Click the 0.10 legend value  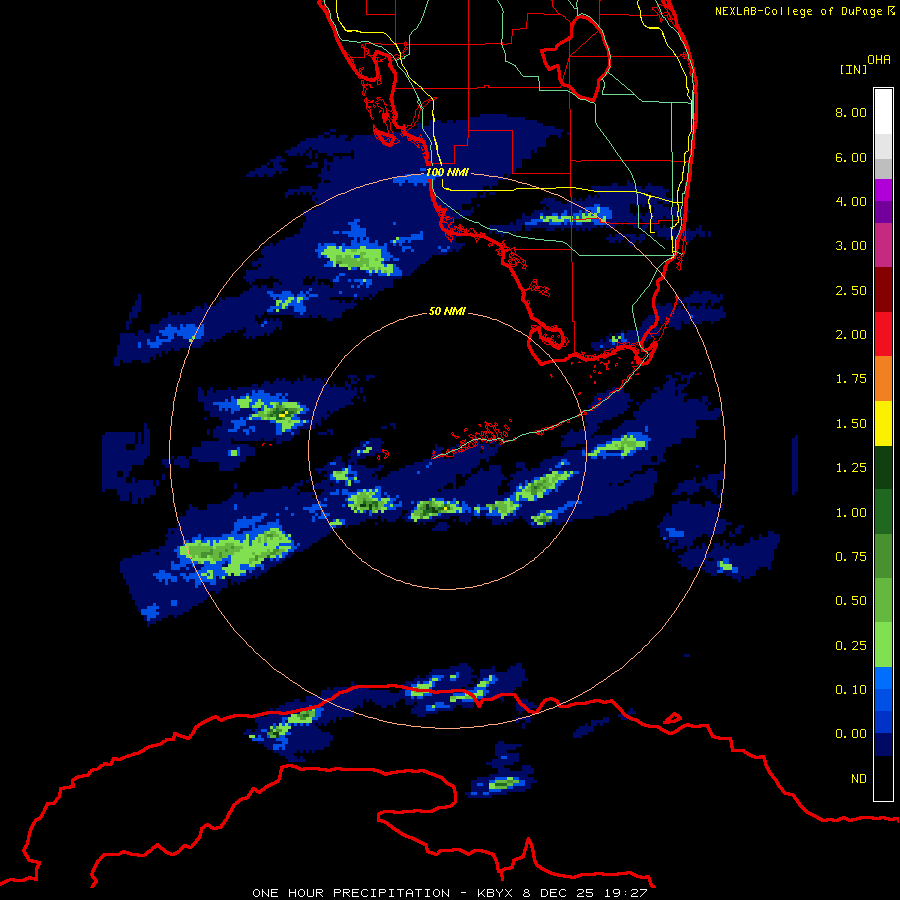(851, 690)
